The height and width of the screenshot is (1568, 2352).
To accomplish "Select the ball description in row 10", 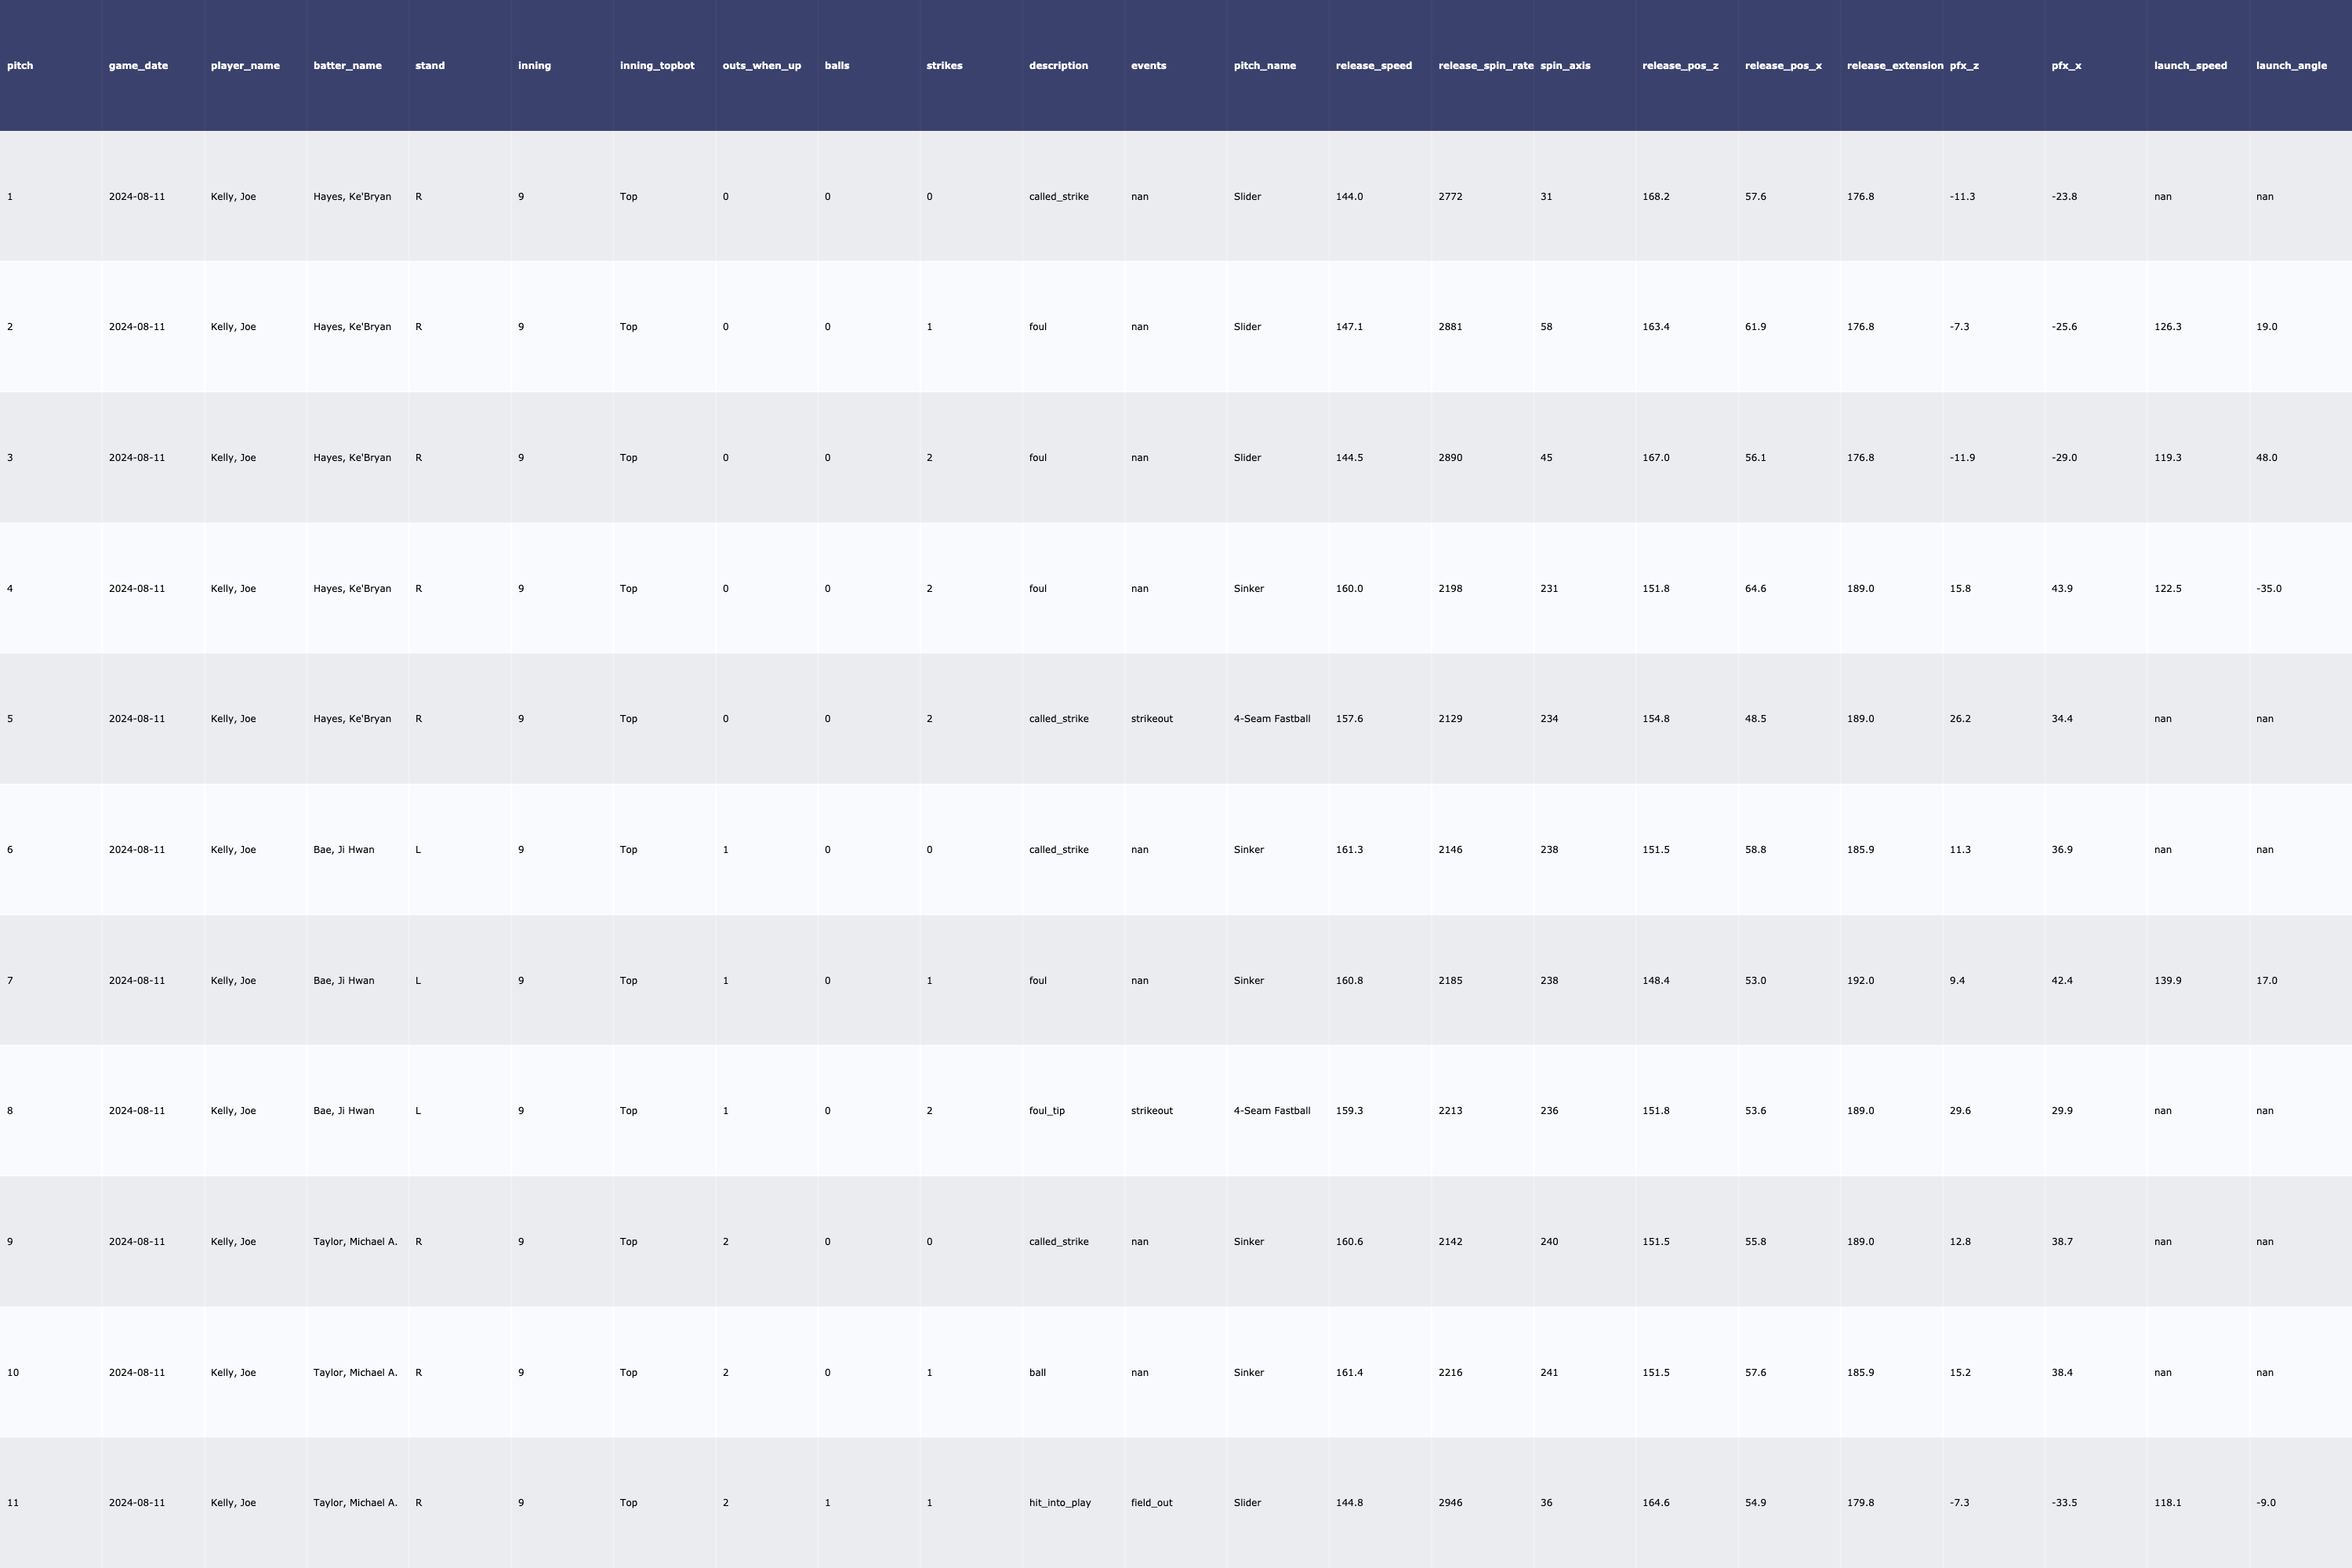I will (1037, 1373).
